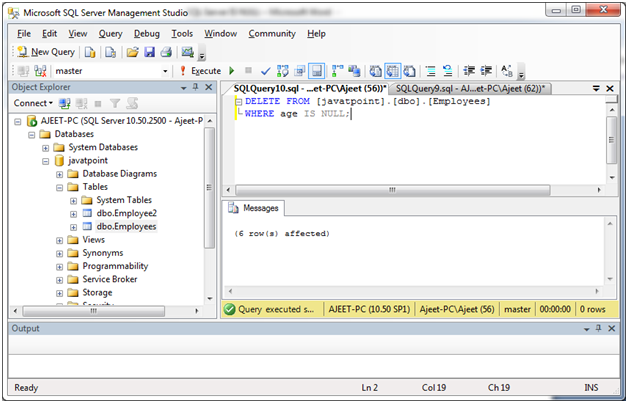Open the SQL Editor toolbar overflow arrow
The width and height of the screenshot is (628, 403).
tap(521, 73)
